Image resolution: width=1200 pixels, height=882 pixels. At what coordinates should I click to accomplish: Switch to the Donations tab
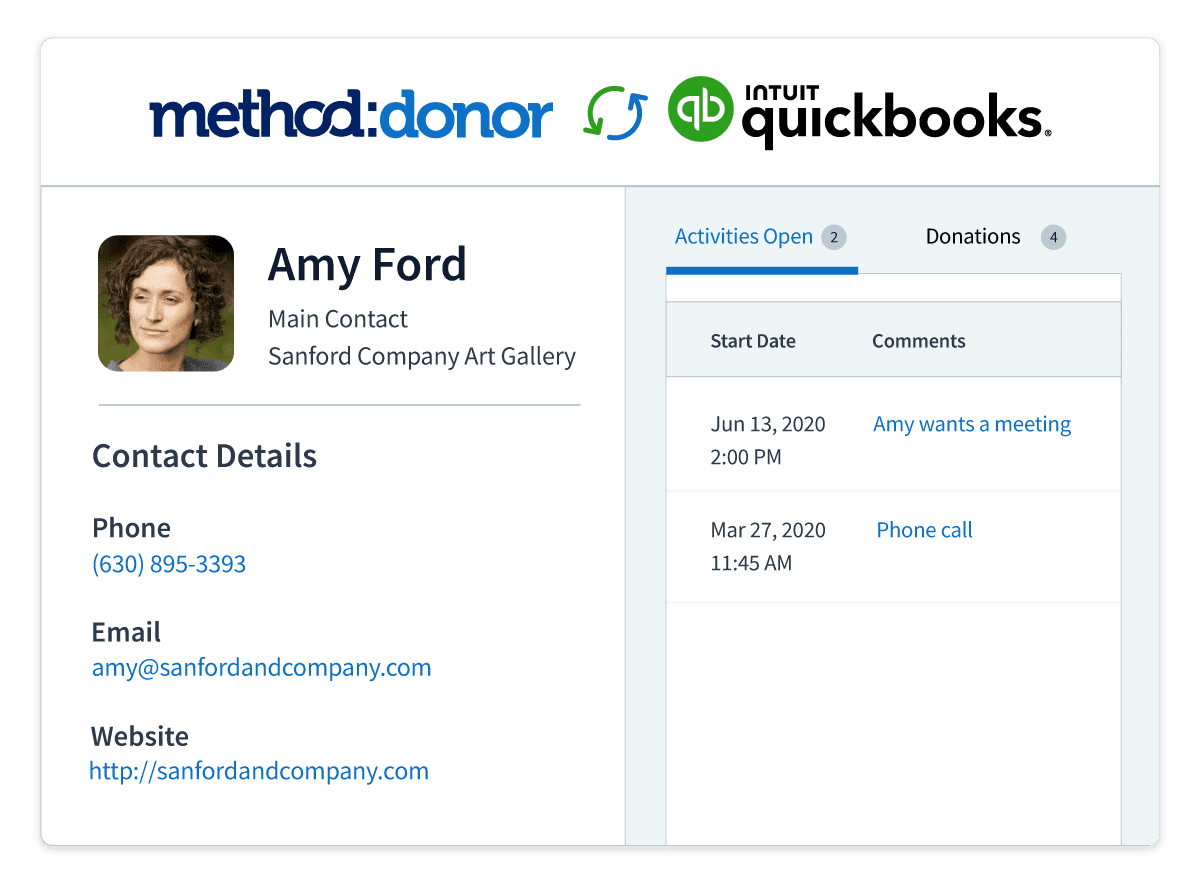973,237
